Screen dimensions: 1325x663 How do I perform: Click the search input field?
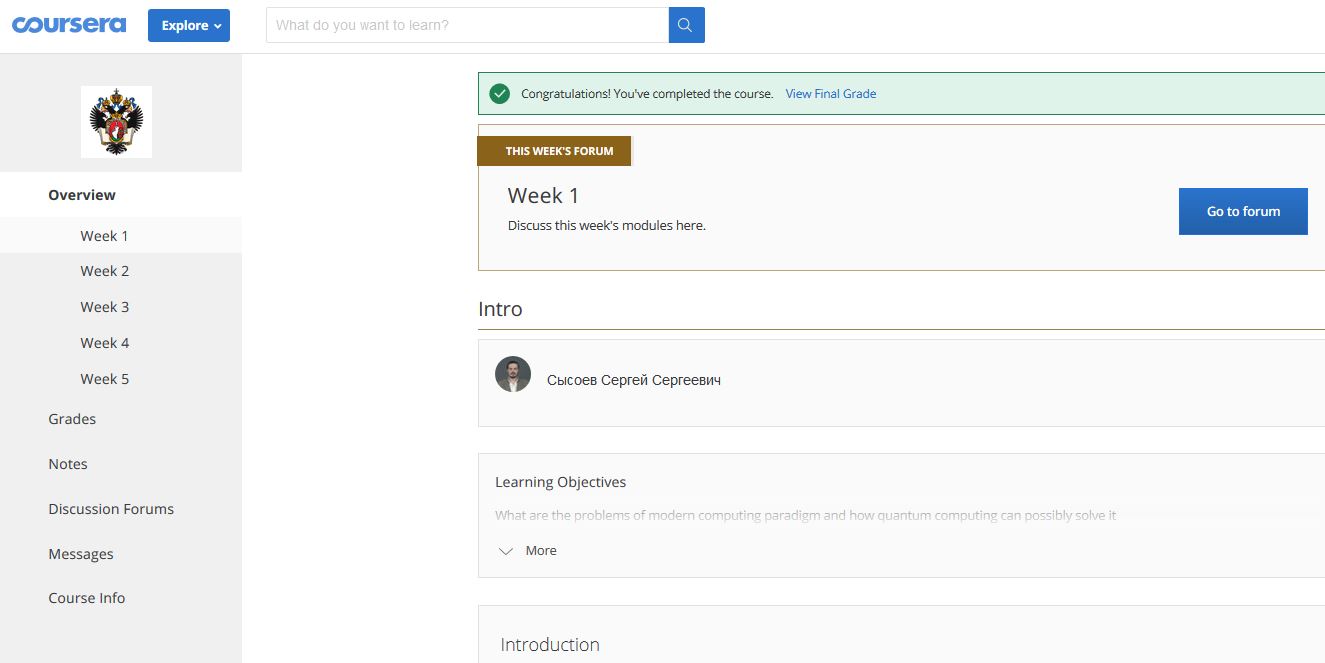[467, 25]
